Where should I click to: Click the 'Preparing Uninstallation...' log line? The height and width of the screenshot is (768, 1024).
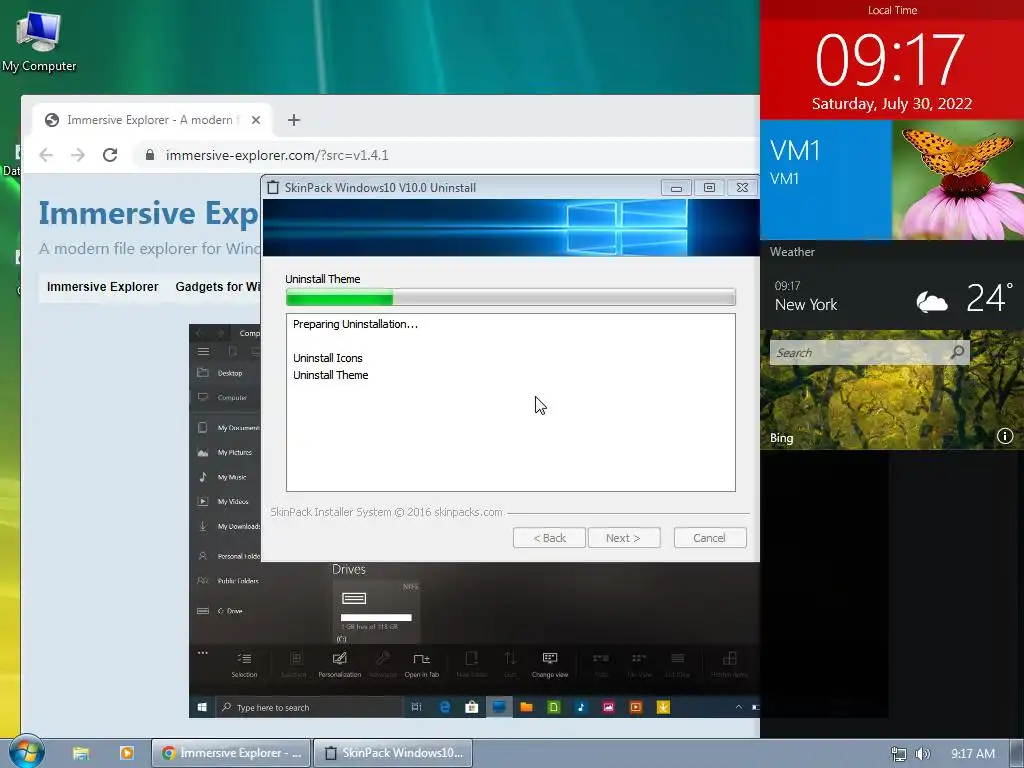point(355,324)
